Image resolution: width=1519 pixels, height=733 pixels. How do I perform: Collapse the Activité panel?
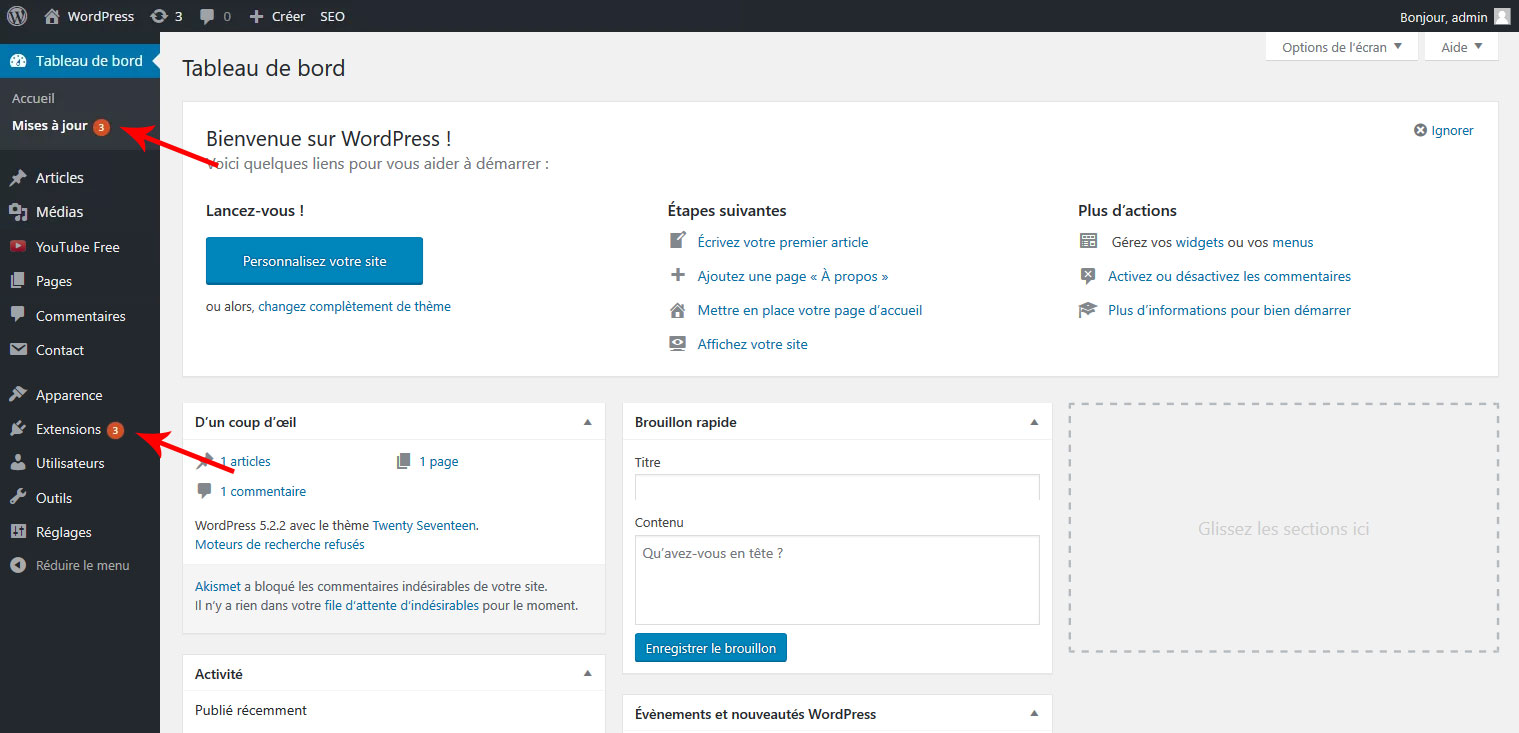pos(588,674)
